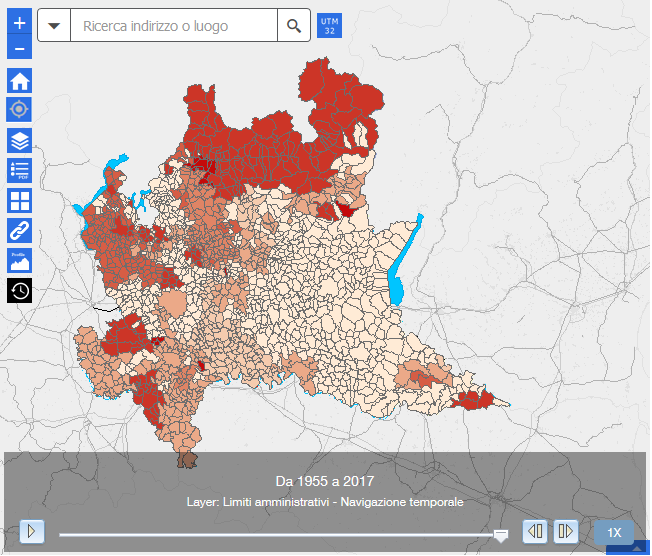
Task: Step to the previous time interval
Action: click(535, 532)
